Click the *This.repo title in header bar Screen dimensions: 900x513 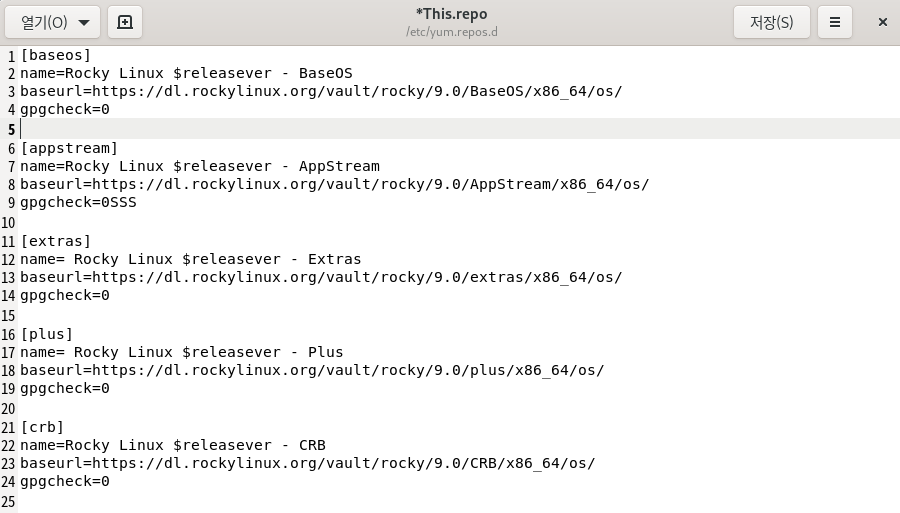pos(452,14)
